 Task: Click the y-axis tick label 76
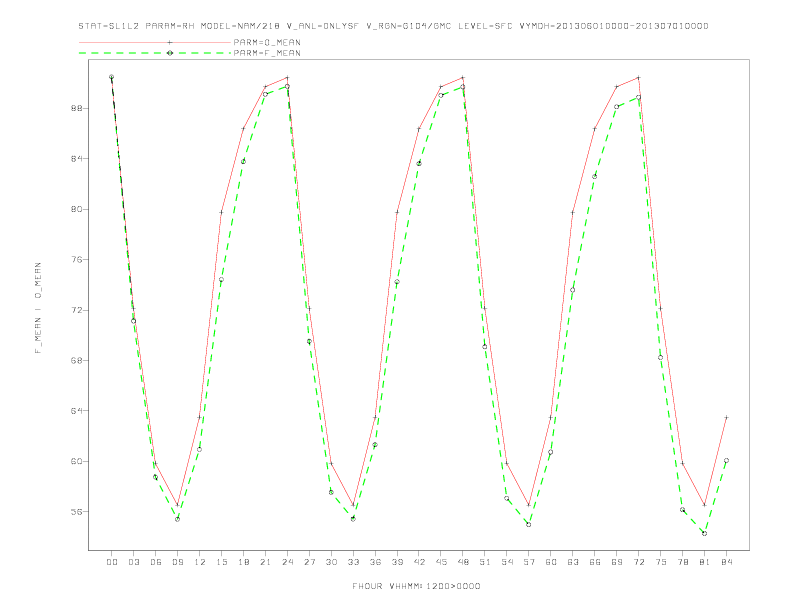tap(76, 260)
